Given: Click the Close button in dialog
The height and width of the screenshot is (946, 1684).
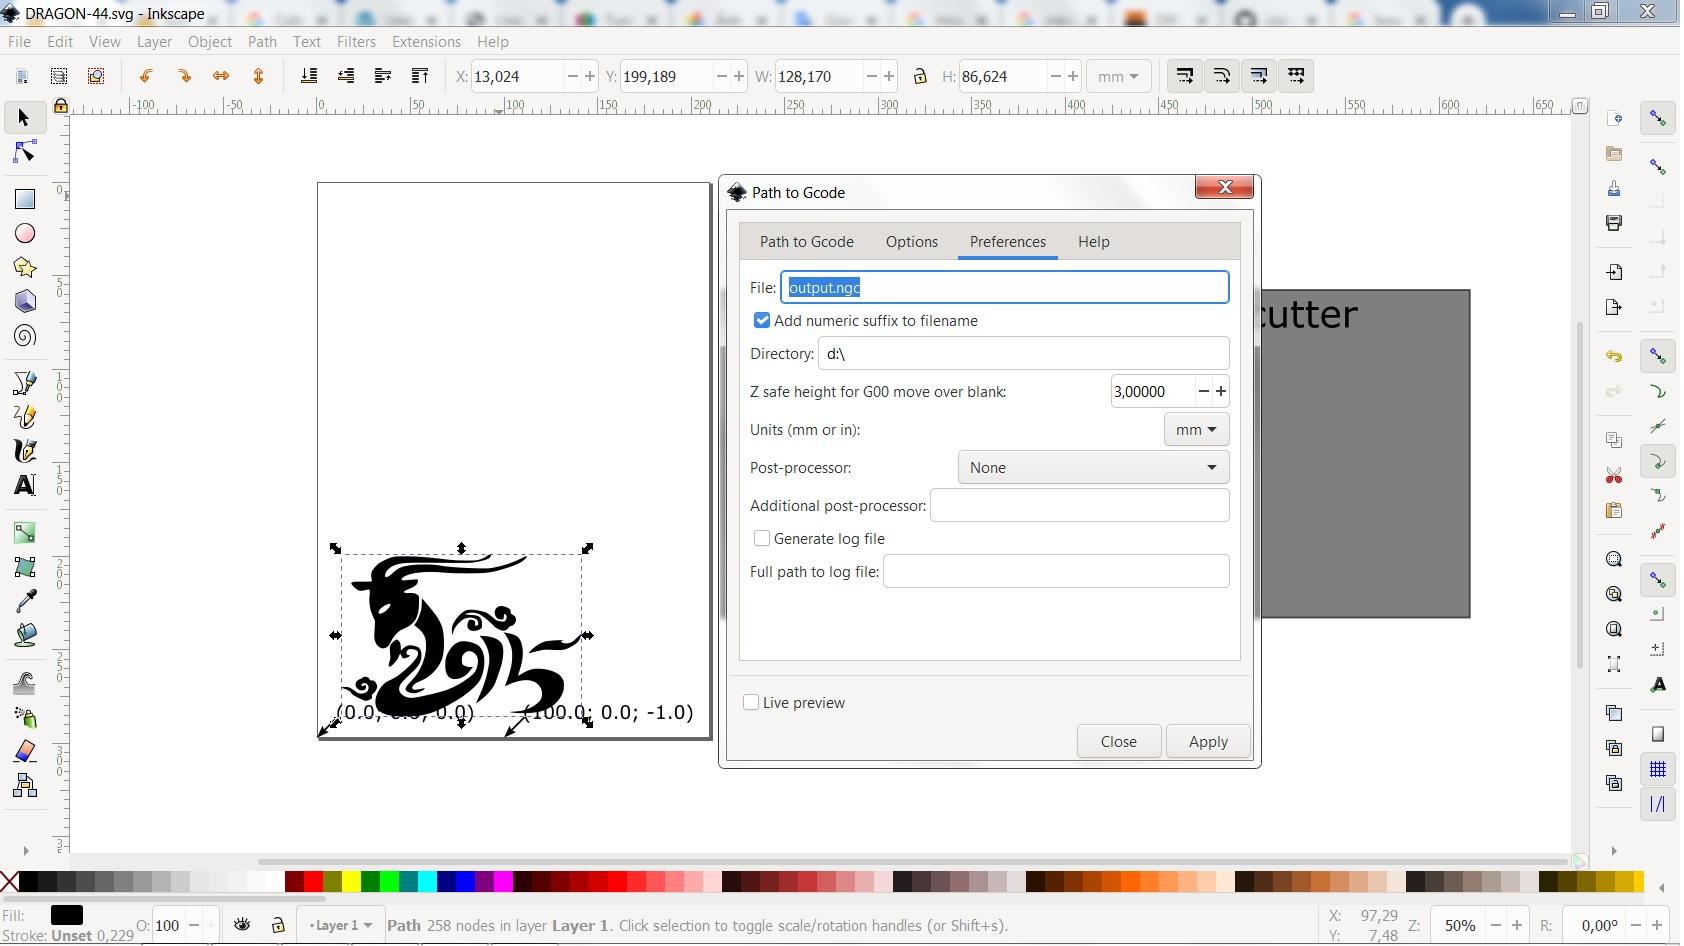Looking at the screenshot, I should pyautogui.click(x=1118, y=741).
